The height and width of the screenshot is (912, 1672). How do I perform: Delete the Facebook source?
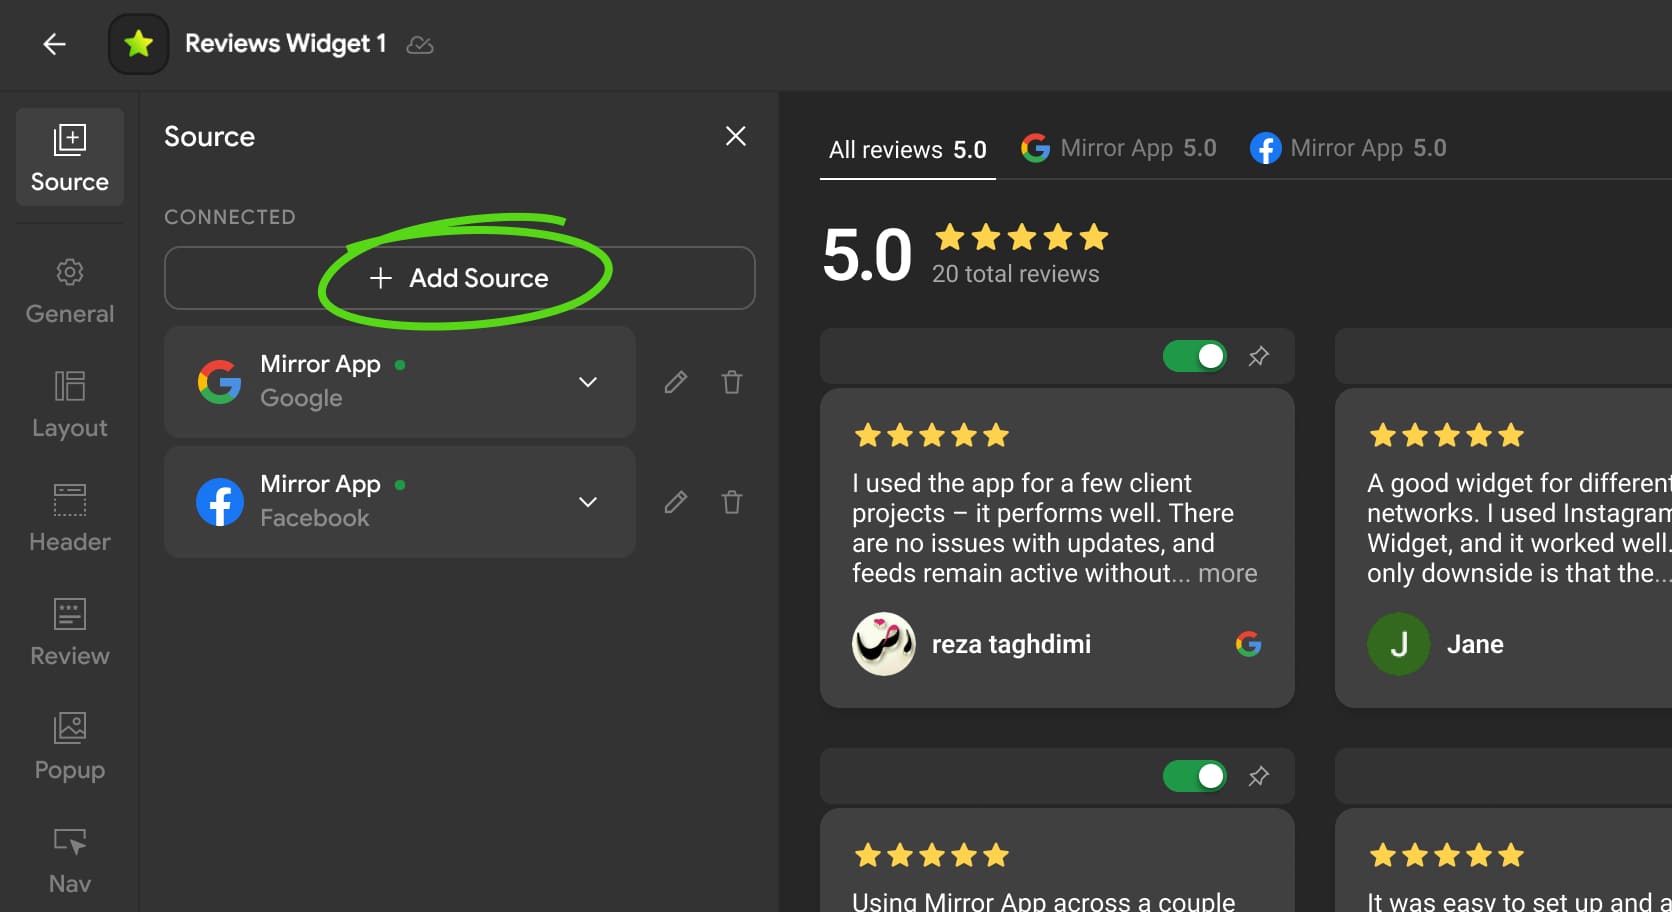click(732, 502)
